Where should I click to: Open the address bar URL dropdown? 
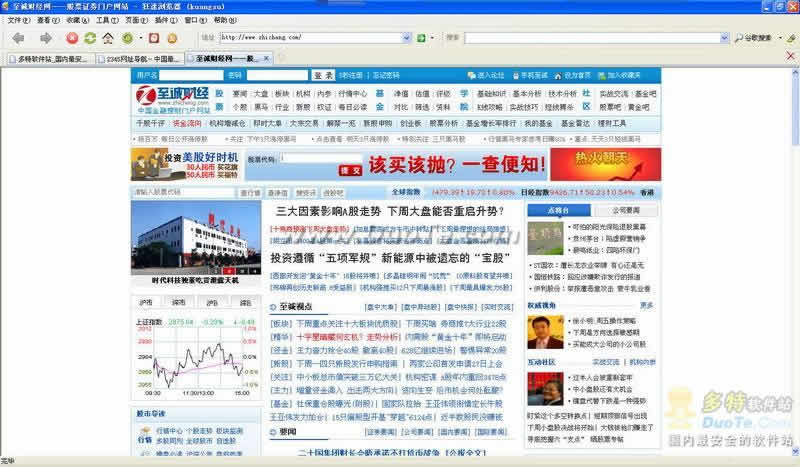pos(406,38)
